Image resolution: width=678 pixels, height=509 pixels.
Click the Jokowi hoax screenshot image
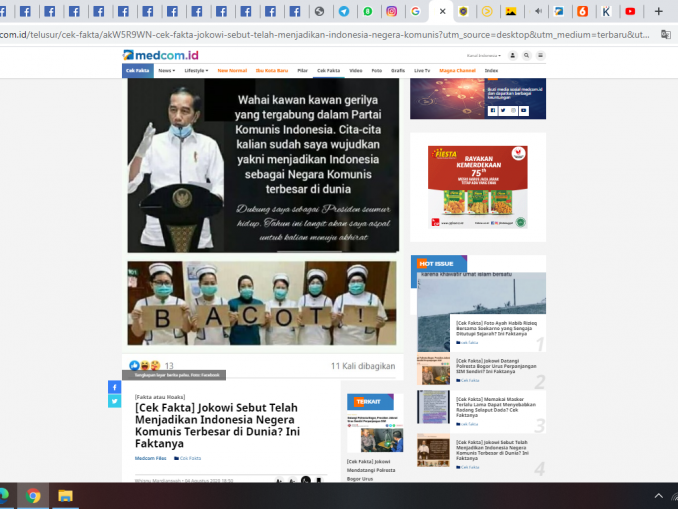click(263, 165)
